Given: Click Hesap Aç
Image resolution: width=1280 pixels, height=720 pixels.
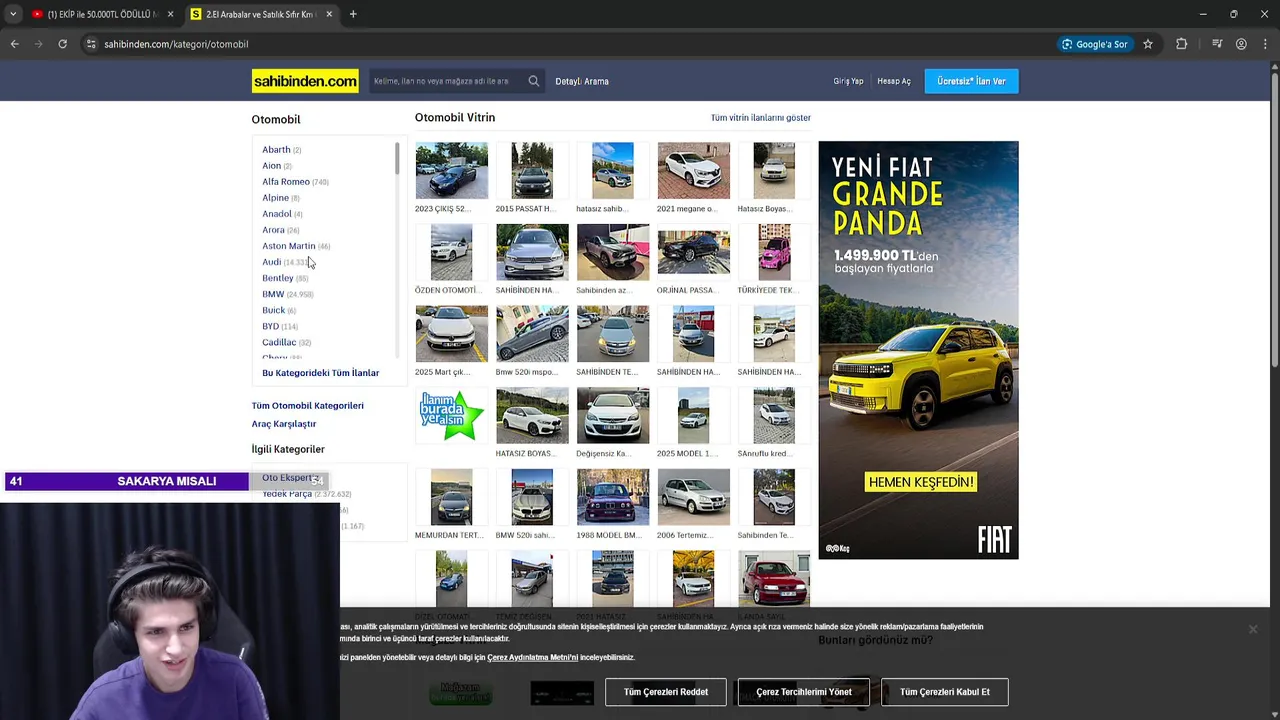Looking at the screenshot, I should pyautogui.click(x=894, y=81).
